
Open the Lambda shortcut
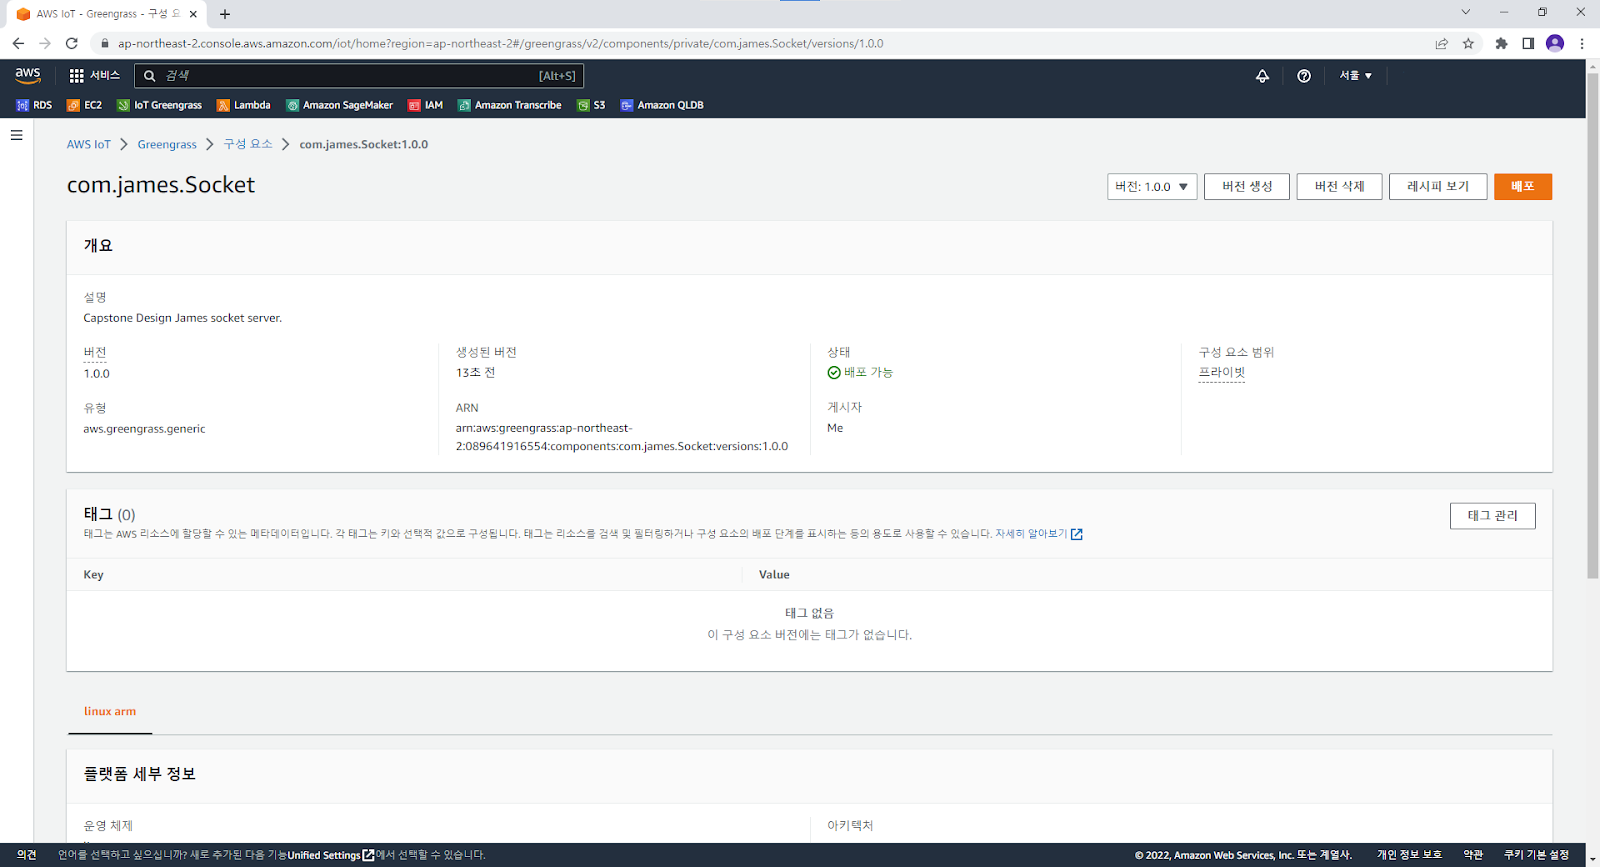pos(244,105)
